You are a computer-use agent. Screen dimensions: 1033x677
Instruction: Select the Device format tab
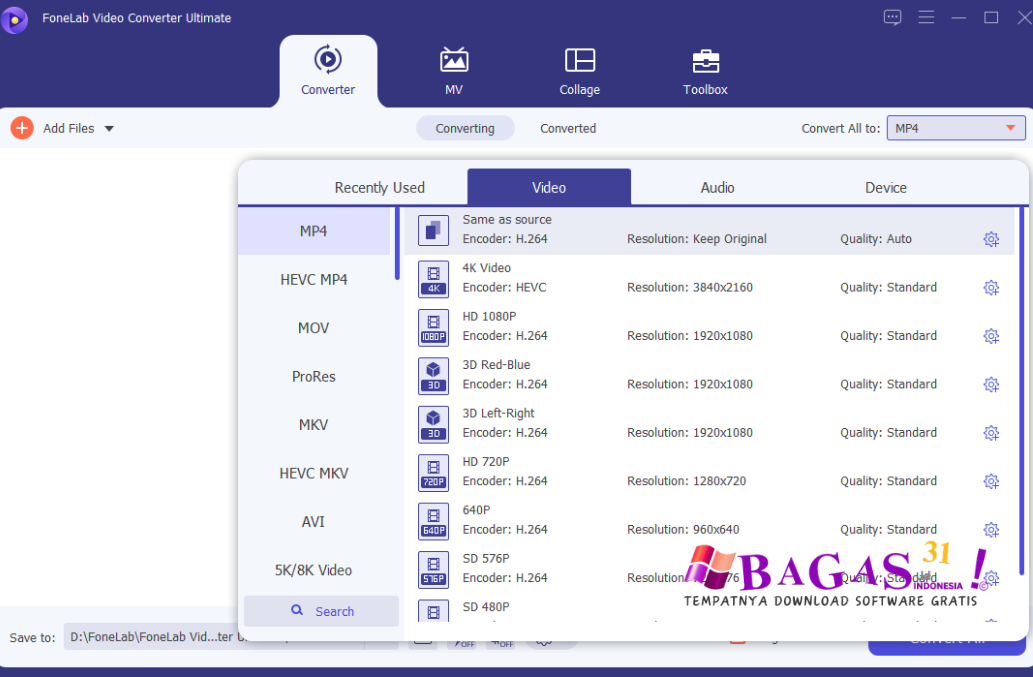885,188
